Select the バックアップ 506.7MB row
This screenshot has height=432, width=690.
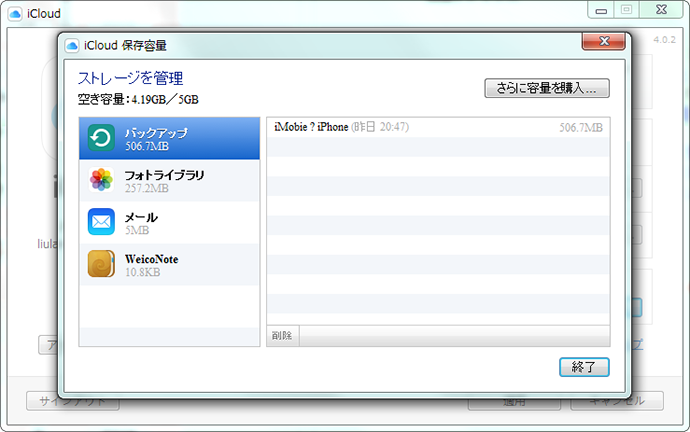pos(169,139)
